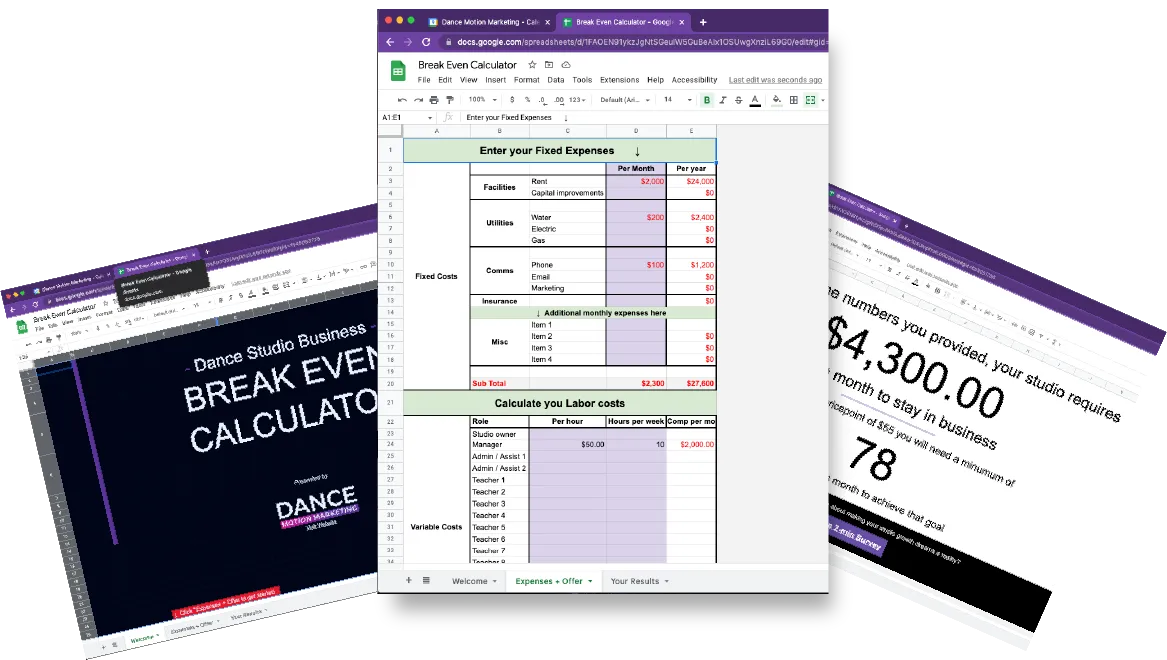The height and width of the screenshot is (660, 1167).
Task: Select the 'Enter your Fixed Expenses' header cell
Action: 560,150
